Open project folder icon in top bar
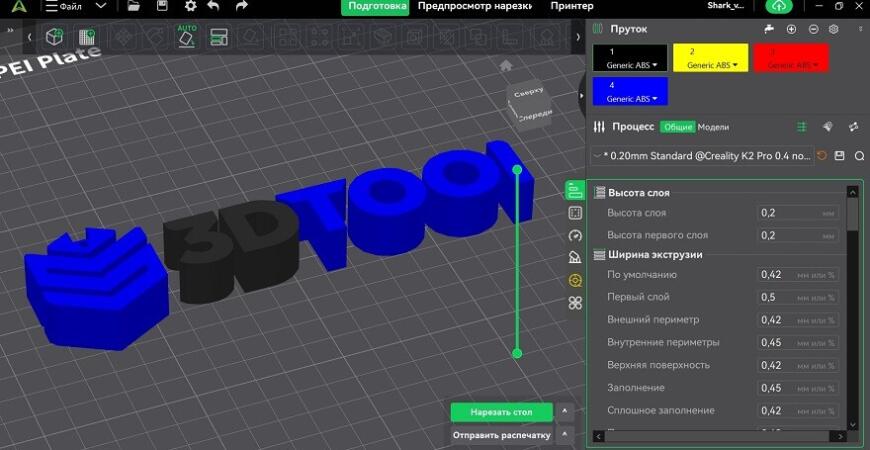870x450 pixels. [133, 6]
